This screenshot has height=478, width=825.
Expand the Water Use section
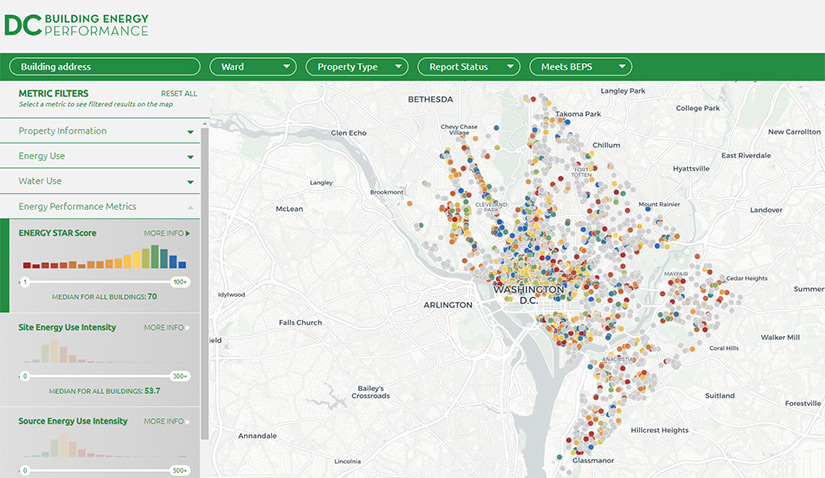point(105,181)
